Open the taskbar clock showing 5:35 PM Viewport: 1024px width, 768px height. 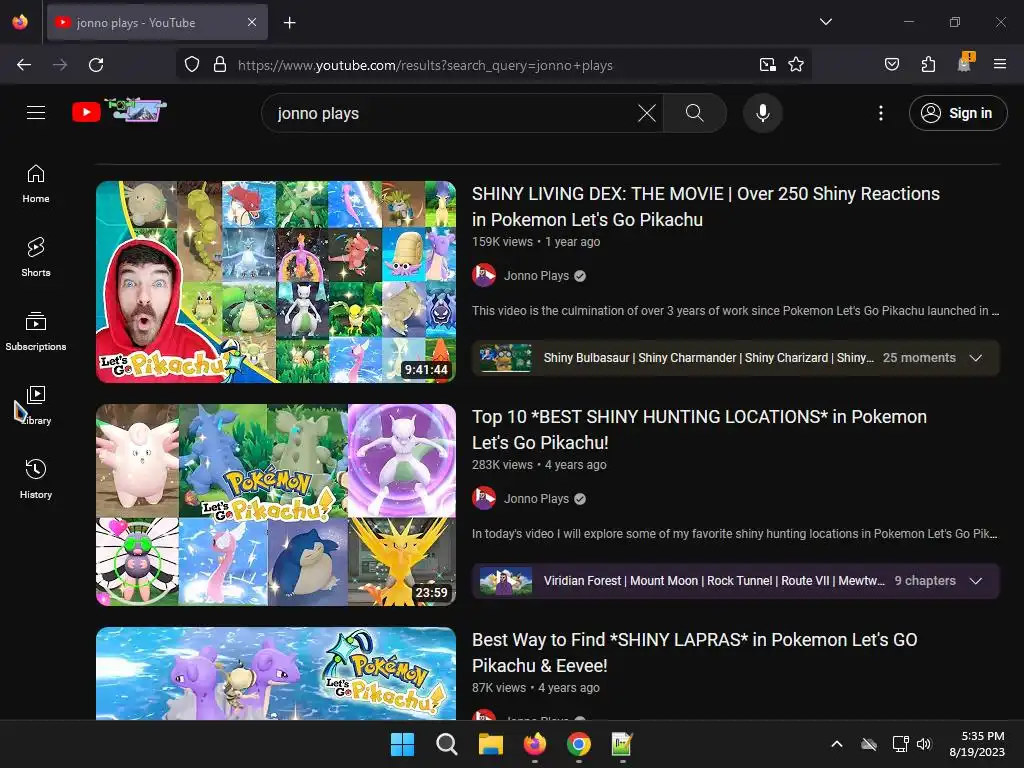[977, 744]
